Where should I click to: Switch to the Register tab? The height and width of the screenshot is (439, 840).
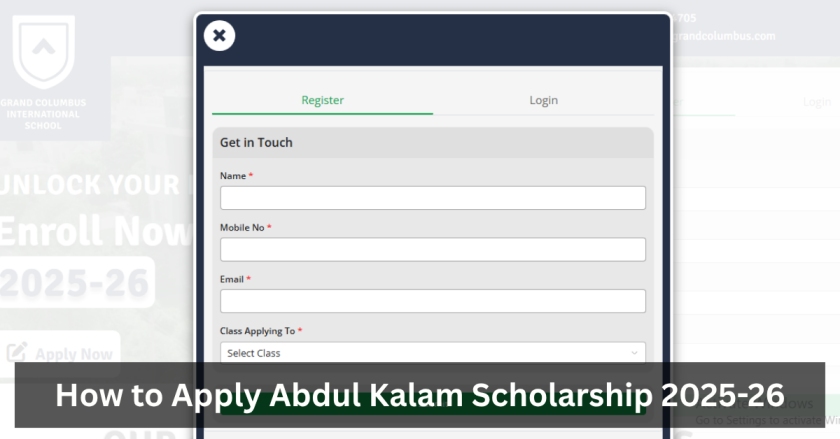coord(322,100)
